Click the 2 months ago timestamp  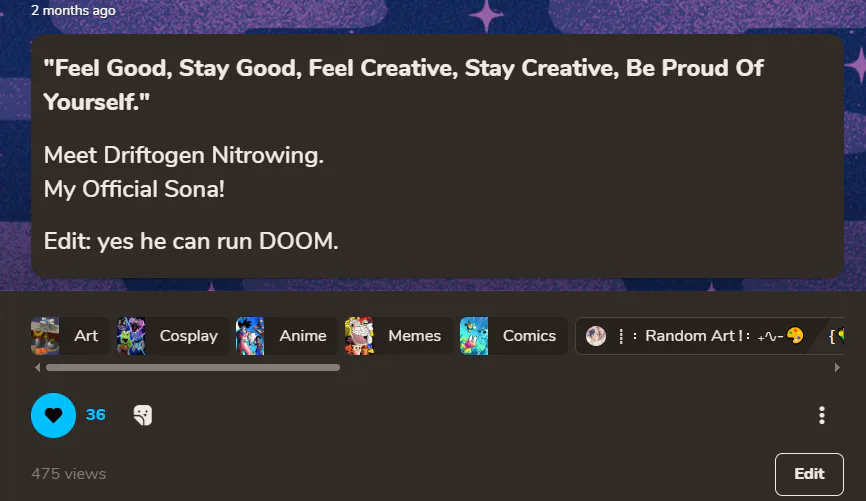[73, 10]
